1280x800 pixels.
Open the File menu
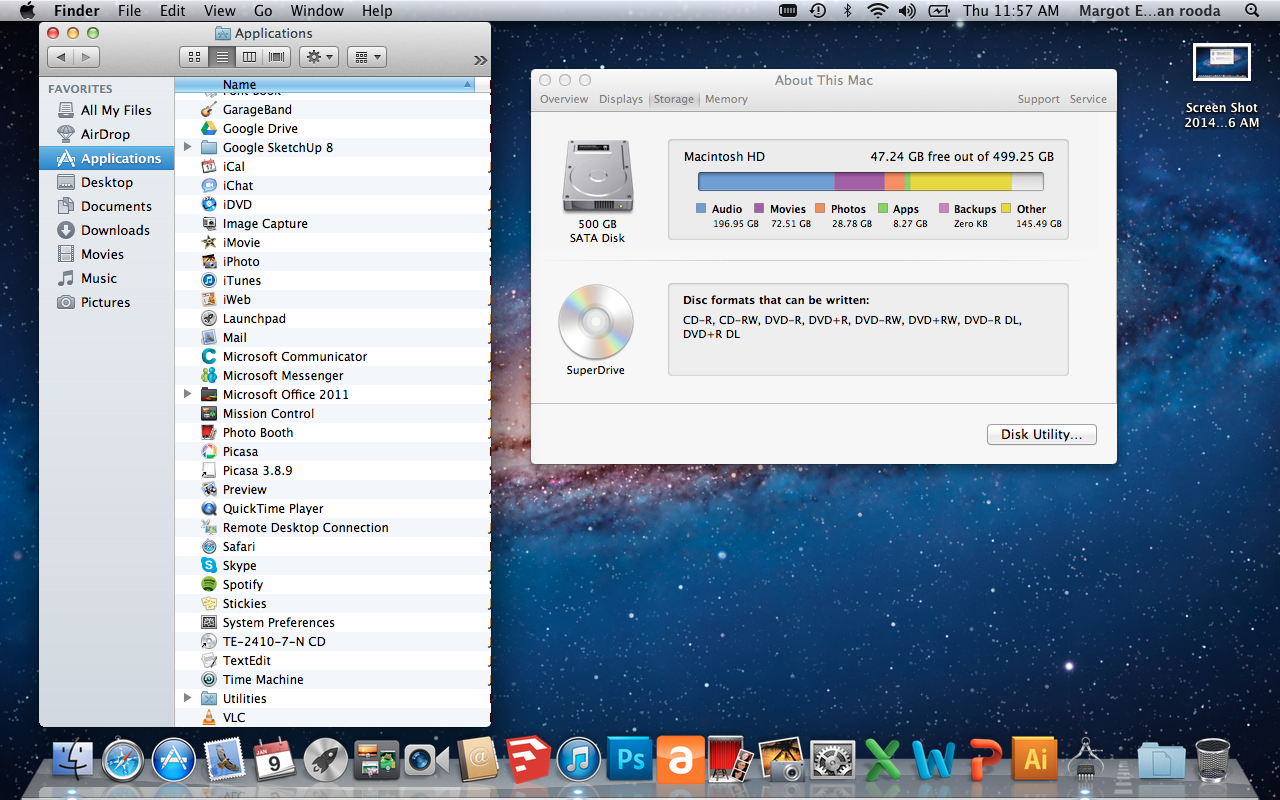coord(129,11)
